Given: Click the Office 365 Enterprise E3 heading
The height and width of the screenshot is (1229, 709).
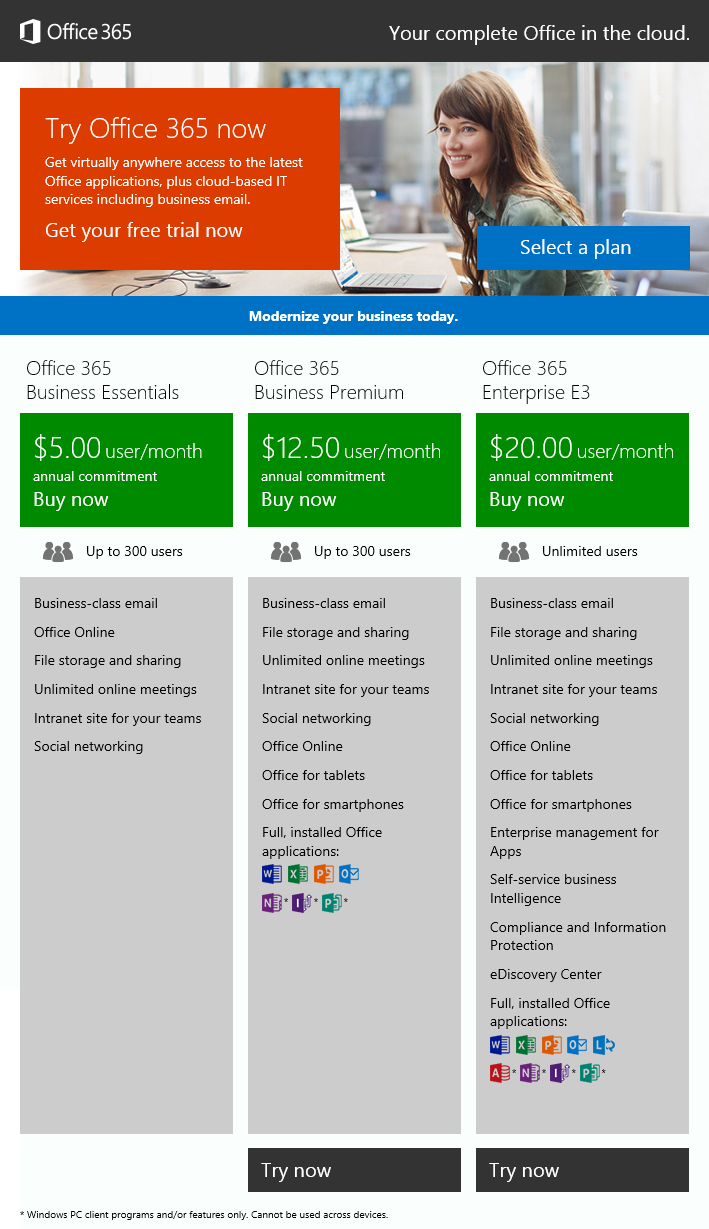Looking at the screenshot, I should tap(536, 381).
